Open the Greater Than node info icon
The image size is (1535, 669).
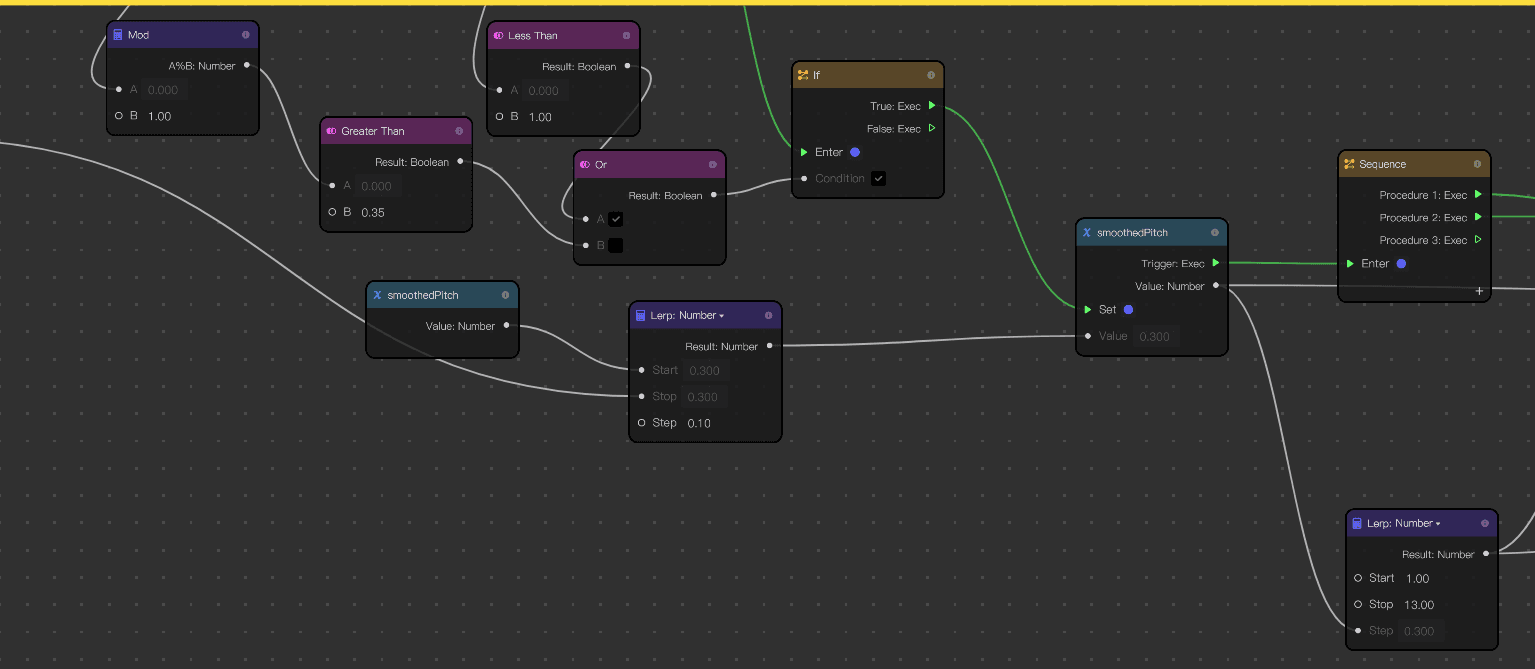tap(459, 131)
